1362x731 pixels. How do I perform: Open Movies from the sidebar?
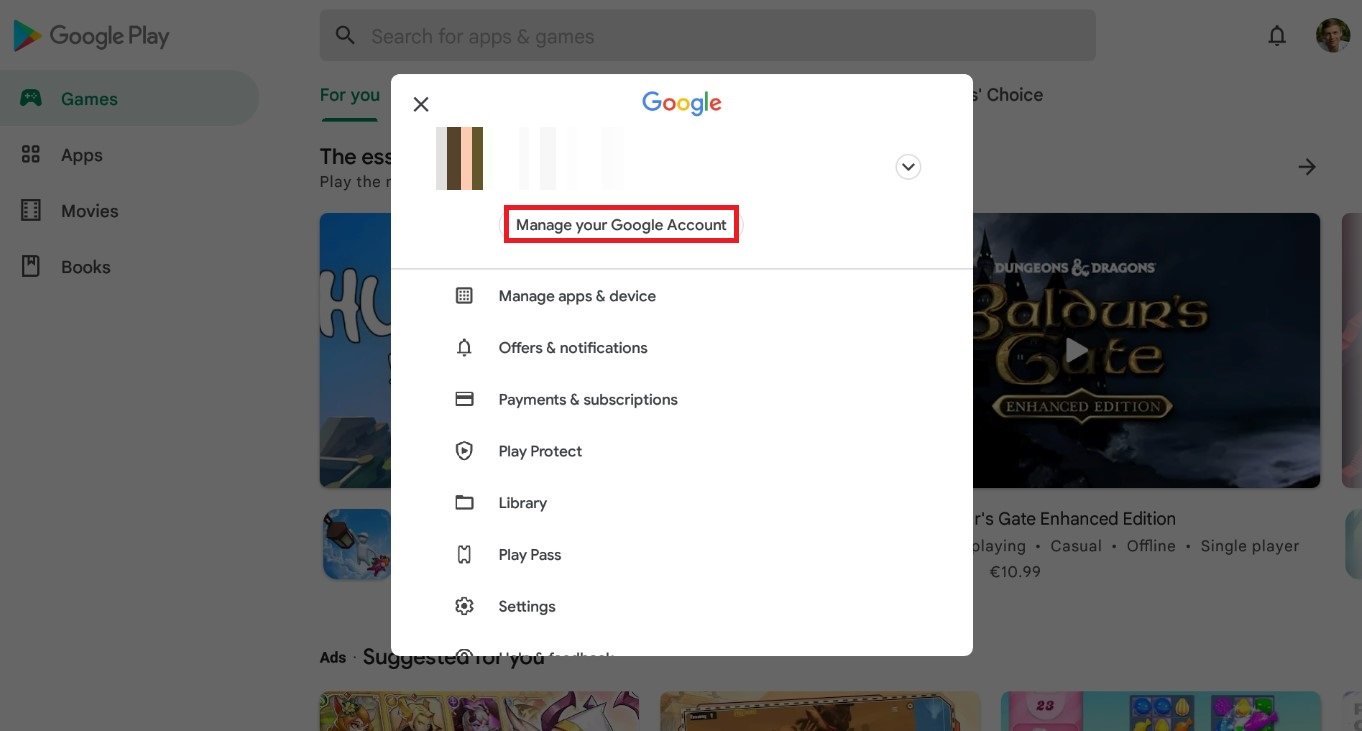89,211
